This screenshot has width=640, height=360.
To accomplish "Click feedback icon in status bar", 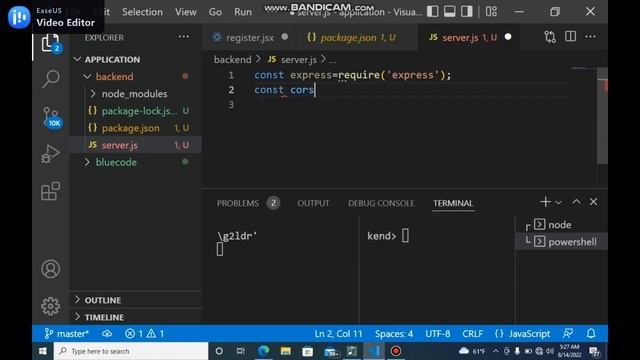I will (x=568, y=333).
